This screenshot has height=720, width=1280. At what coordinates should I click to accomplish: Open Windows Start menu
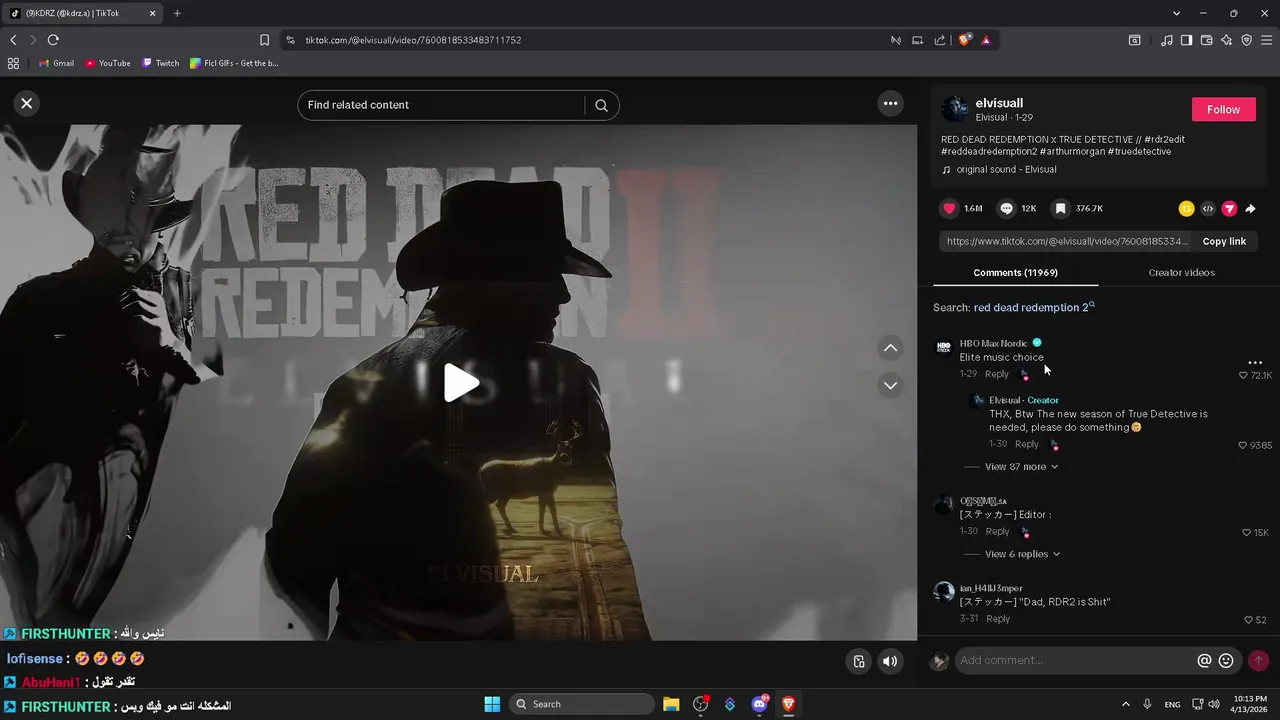click(x=492, y=704)
